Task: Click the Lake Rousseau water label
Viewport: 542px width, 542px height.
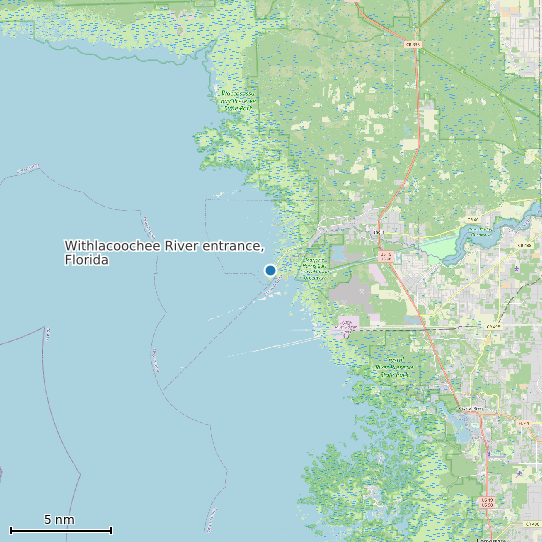Action: (480, 232)
